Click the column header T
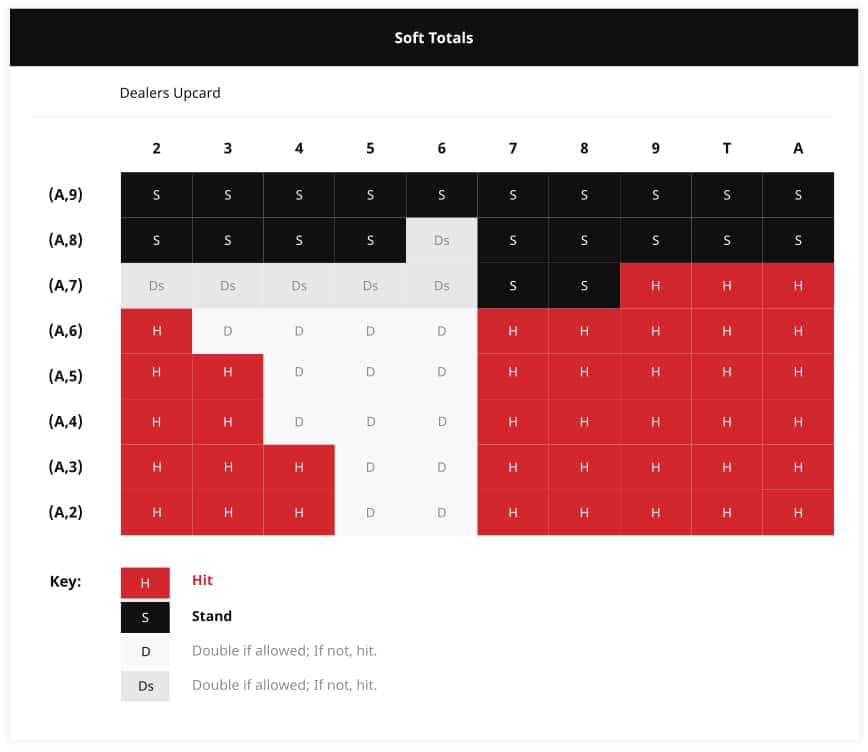Screen dimensions: 868x752 click(x=727, y=148)
